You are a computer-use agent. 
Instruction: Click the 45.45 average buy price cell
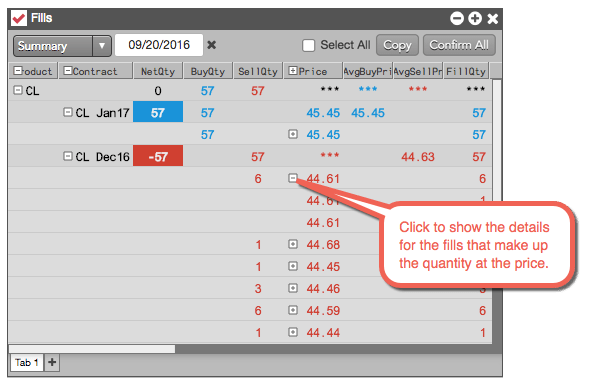pyautogui.click(x=368, y=113)
